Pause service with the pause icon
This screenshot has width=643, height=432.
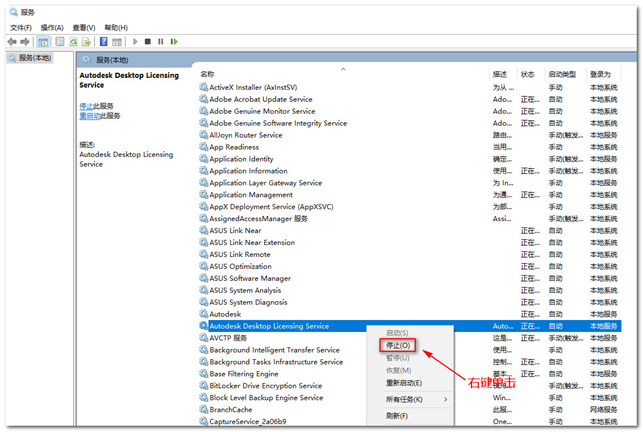tap(161, 41)
